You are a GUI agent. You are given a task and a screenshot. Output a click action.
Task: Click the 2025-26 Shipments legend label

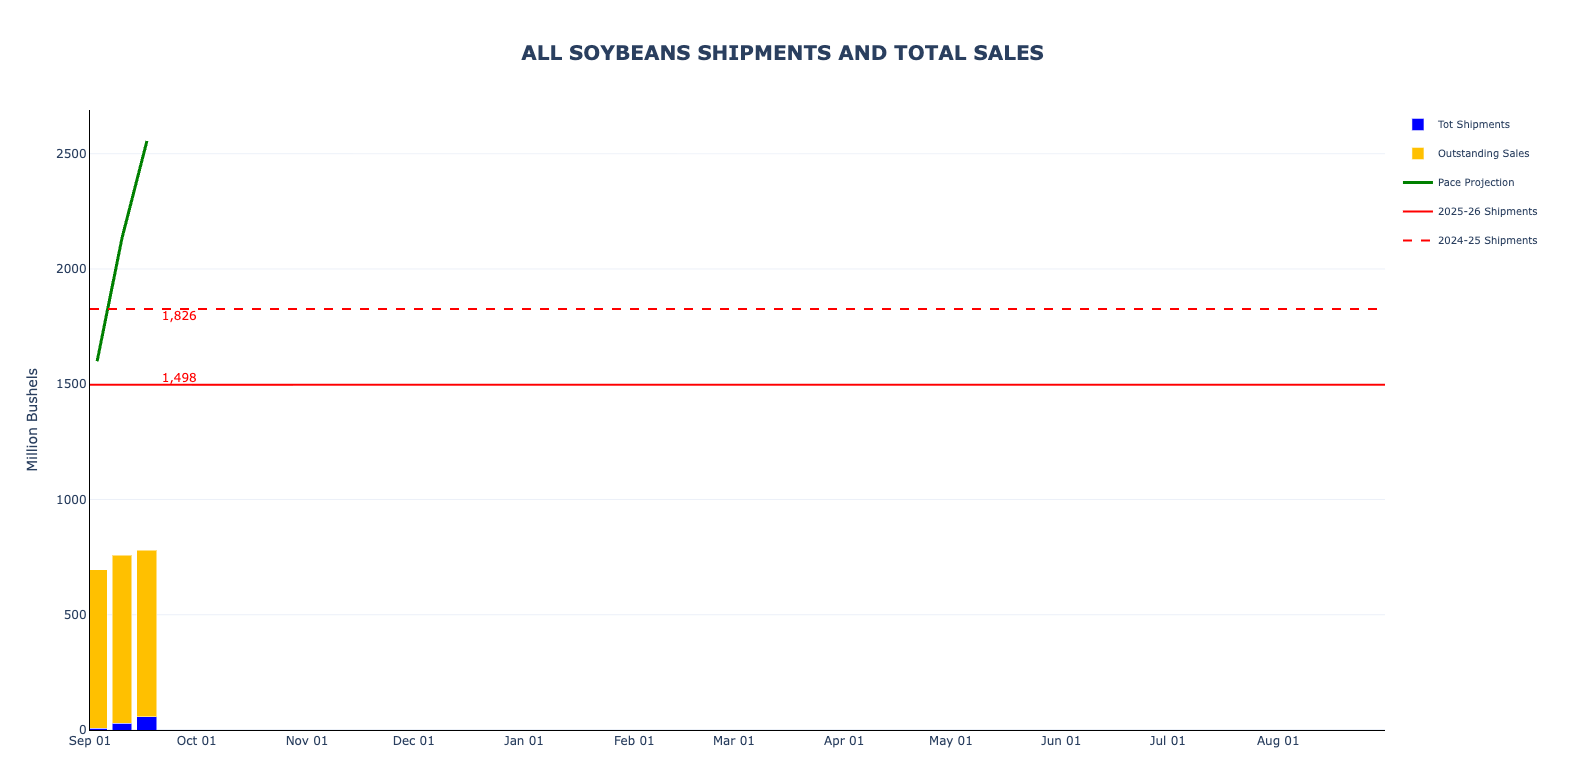pyautogui.click(x=1487, y=212)
